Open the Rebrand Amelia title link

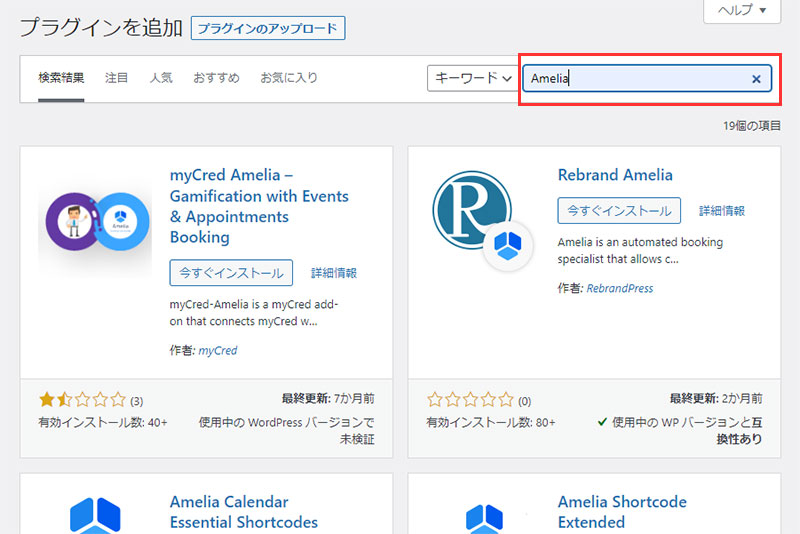click(x=615, y=175)
